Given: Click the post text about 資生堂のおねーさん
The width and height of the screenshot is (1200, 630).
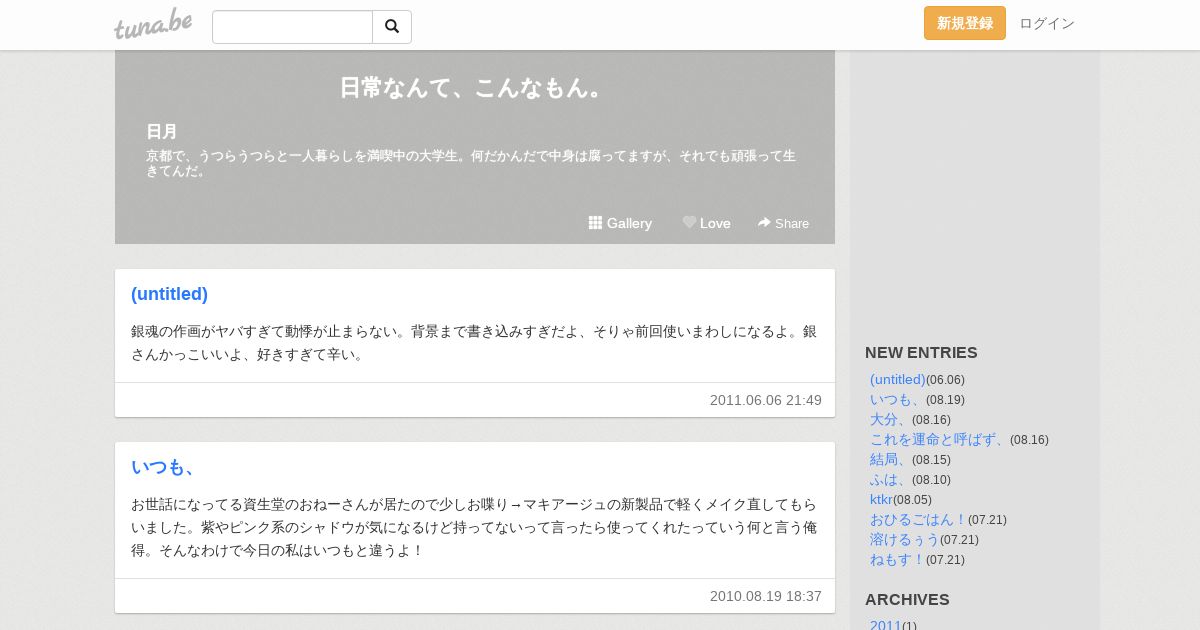Looking at the screenshot, I should (474, 527).
